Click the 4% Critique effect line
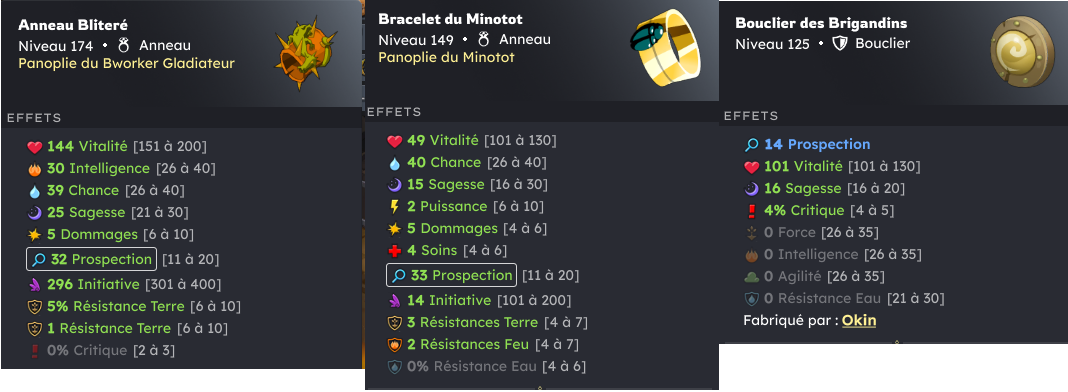Screen dimensions: 1068x392 [x=820, y=210]
